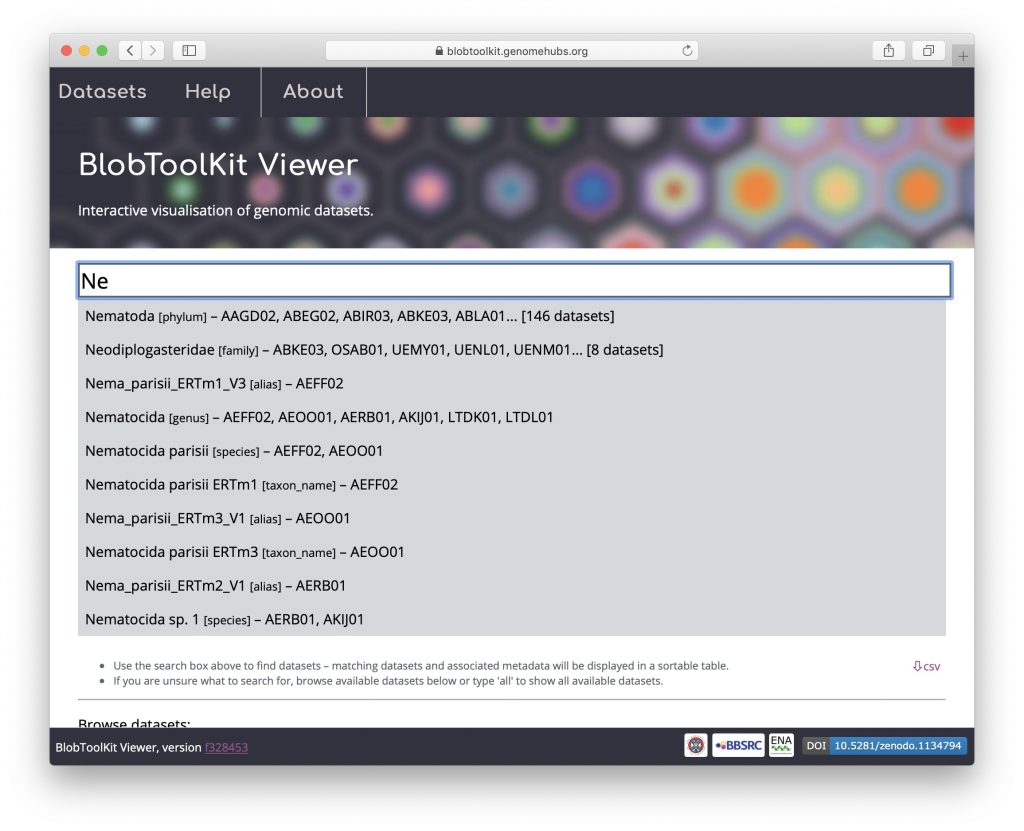
Task: Open the DOI zenodo badge
Action: coord(884,745)
